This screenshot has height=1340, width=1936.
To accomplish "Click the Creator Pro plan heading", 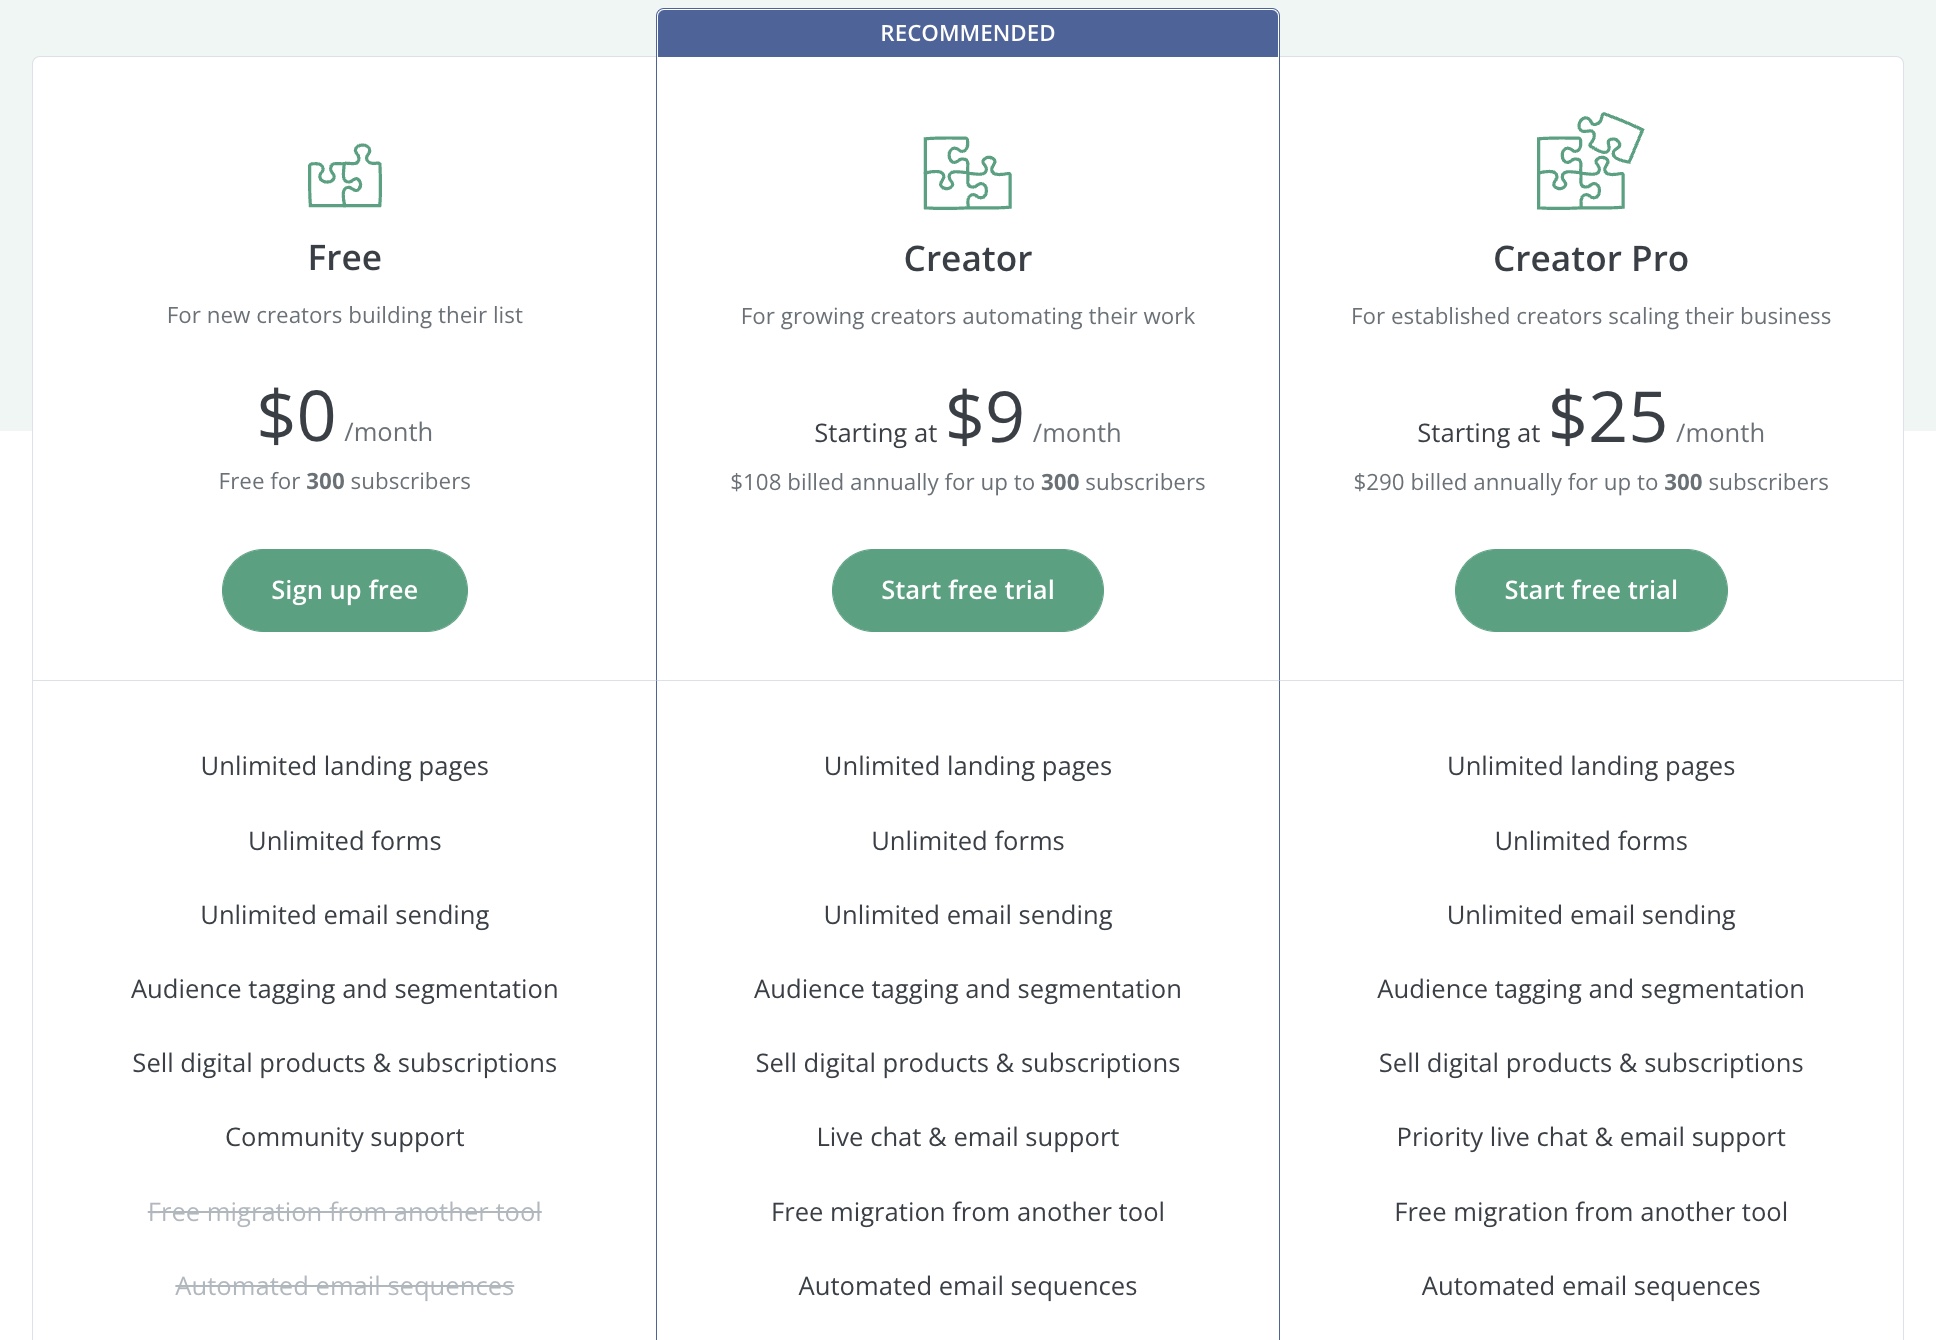I will click(1591, 259).
